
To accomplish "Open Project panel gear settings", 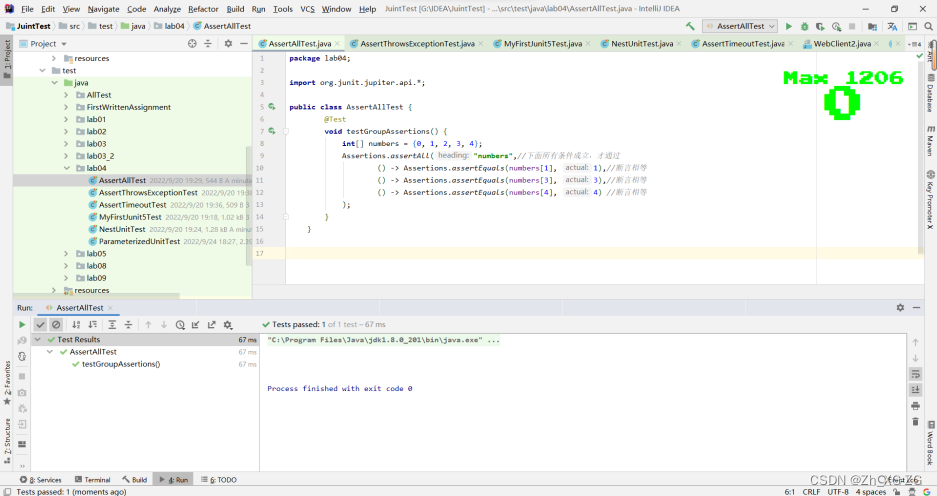I will pyautogui.click(x=228, y=44).
